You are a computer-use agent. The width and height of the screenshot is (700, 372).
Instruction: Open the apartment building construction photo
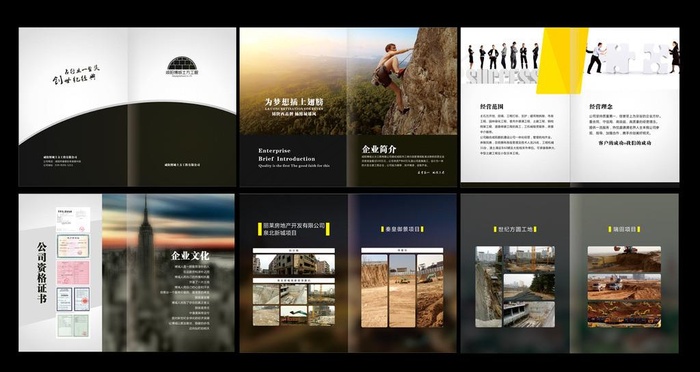point(294,264)
